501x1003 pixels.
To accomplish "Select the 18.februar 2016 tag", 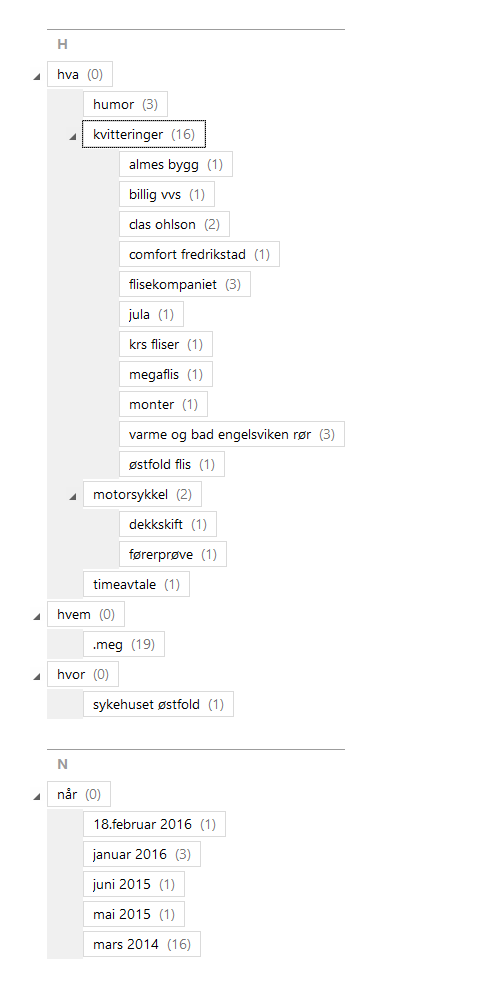I will point(154,825).
